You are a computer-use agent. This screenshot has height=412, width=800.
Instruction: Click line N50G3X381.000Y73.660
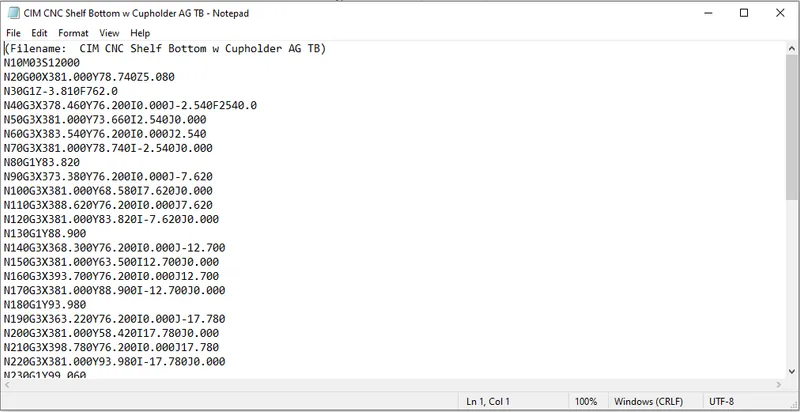click(105, 120)
